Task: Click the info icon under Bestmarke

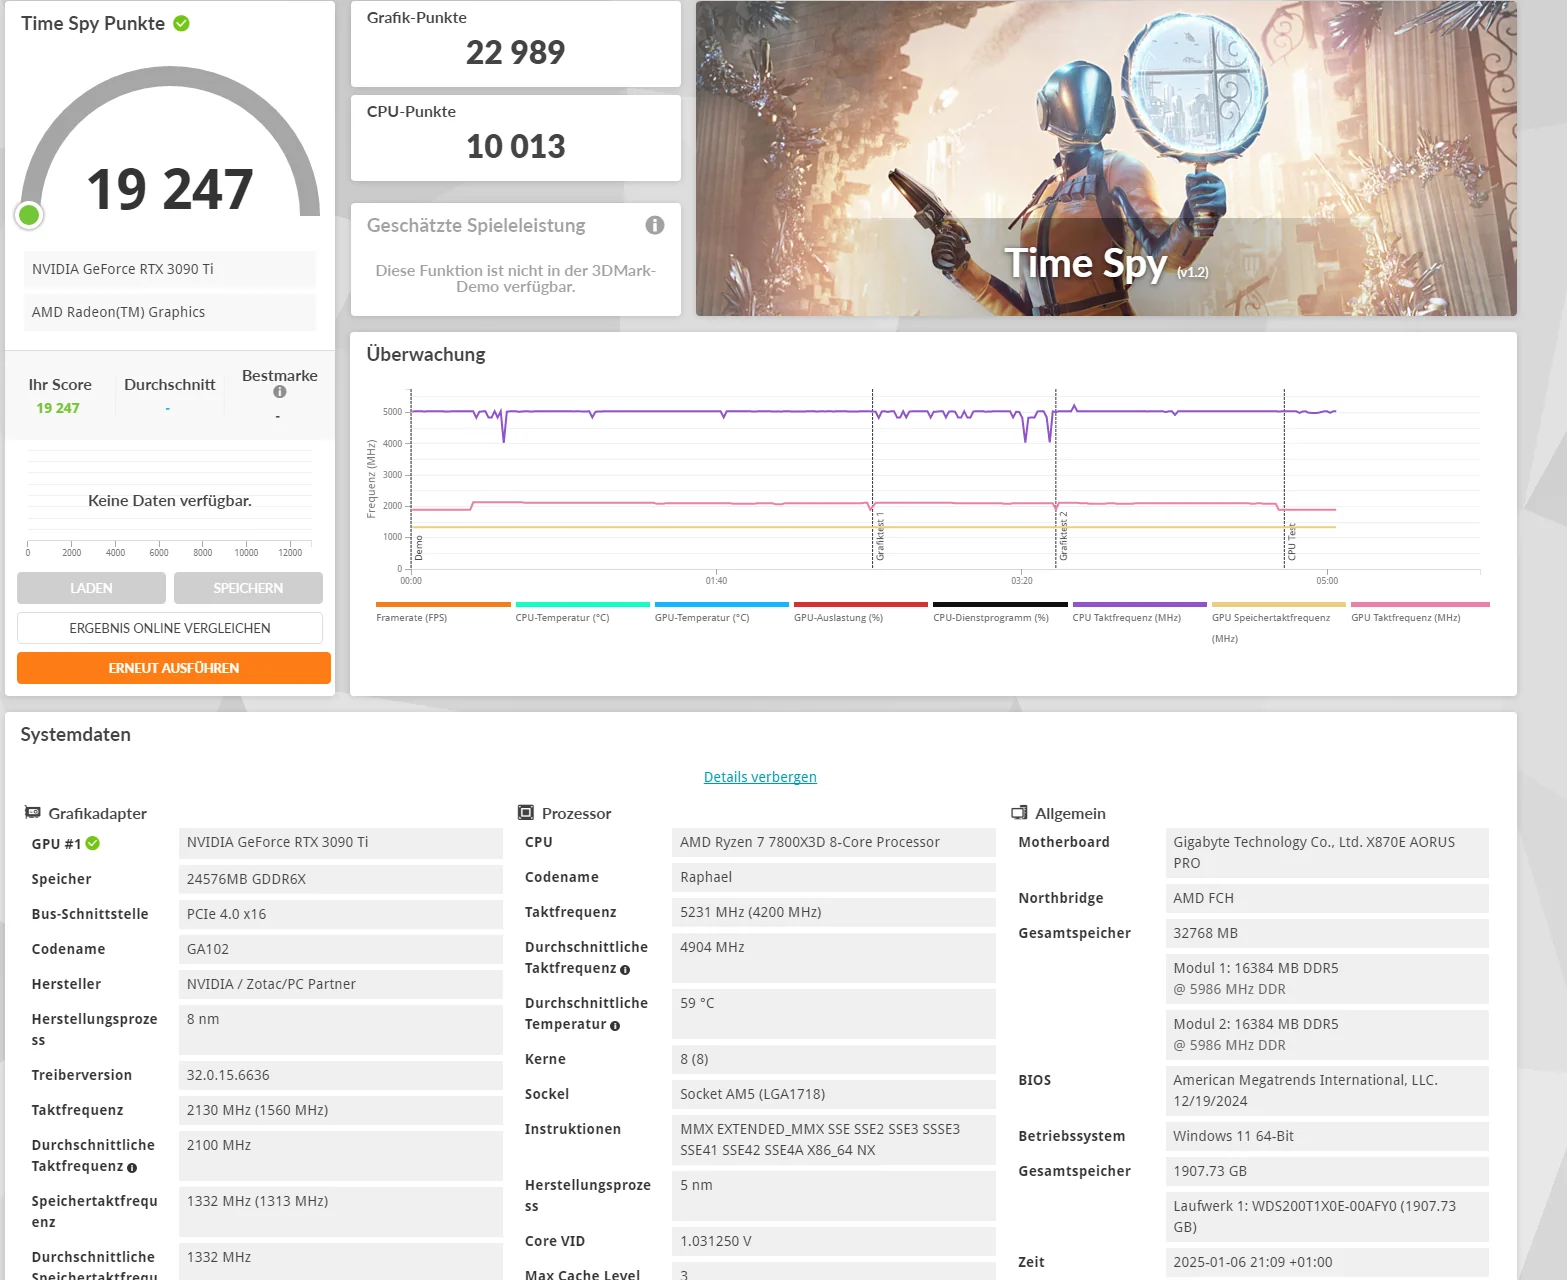Action: (280, 392)
